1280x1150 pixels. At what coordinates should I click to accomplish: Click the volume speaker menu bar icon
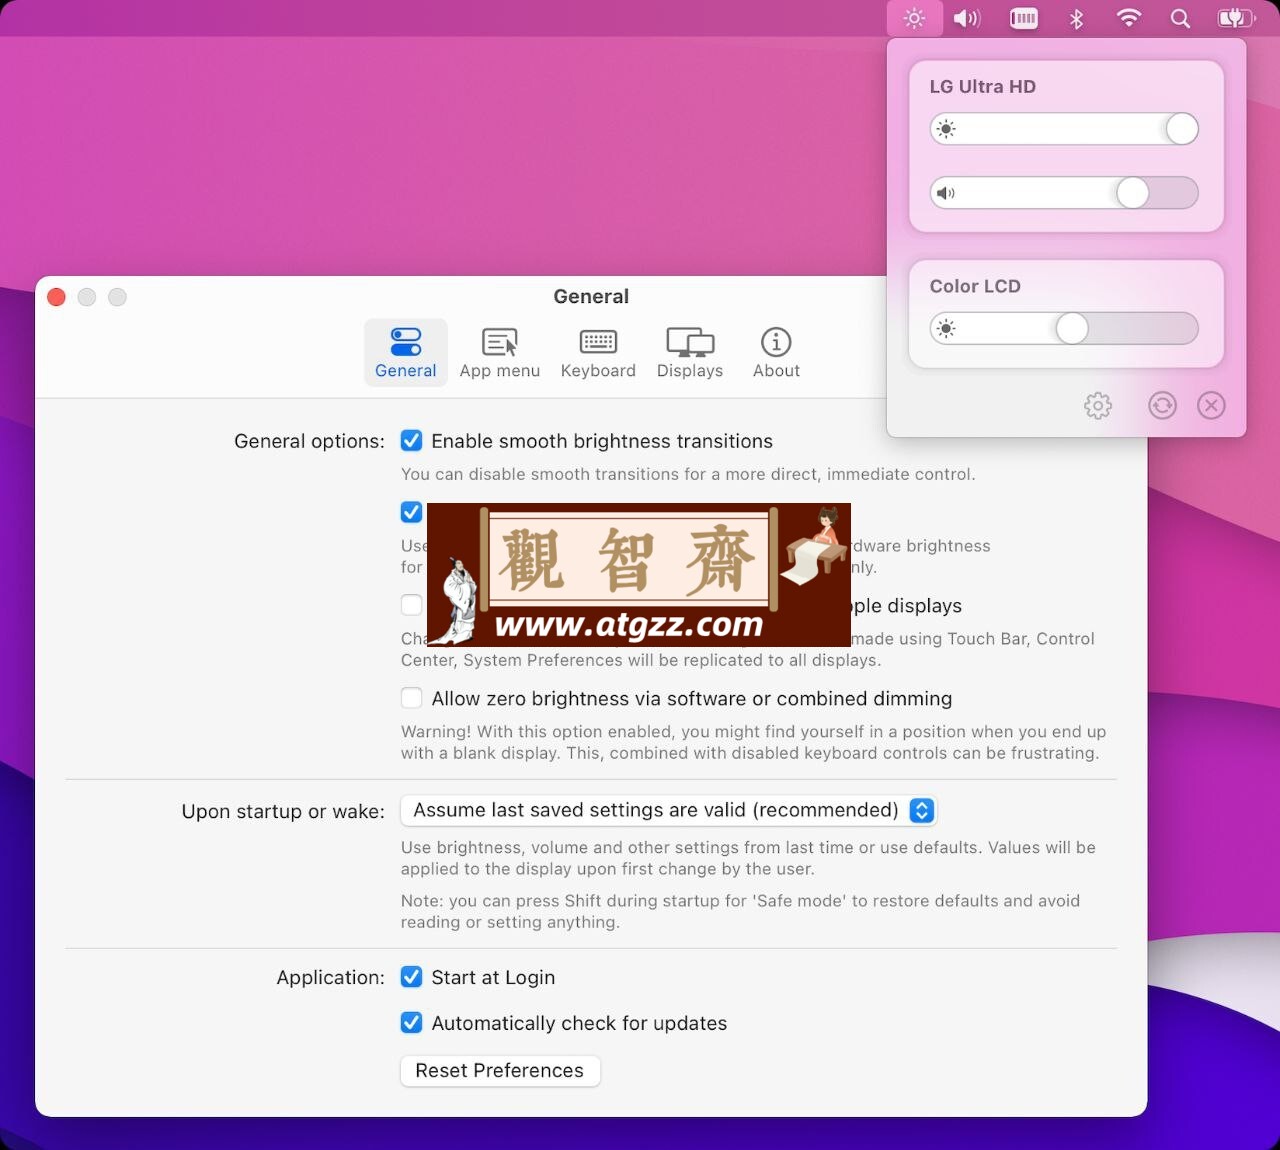point(967,18)
